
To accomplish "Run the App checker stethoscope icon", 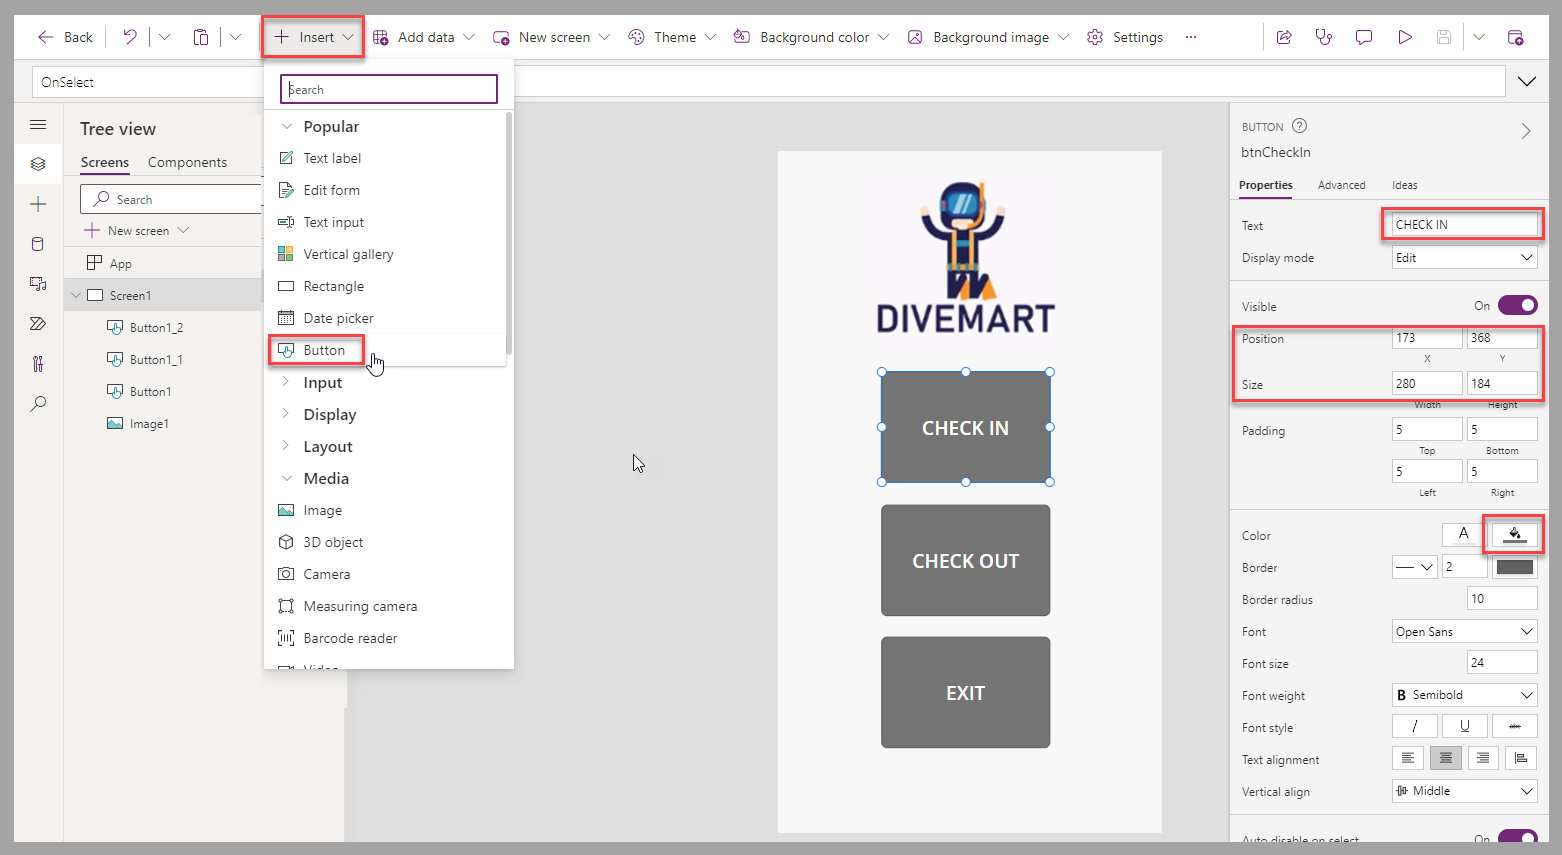I will pos(1324,36).
